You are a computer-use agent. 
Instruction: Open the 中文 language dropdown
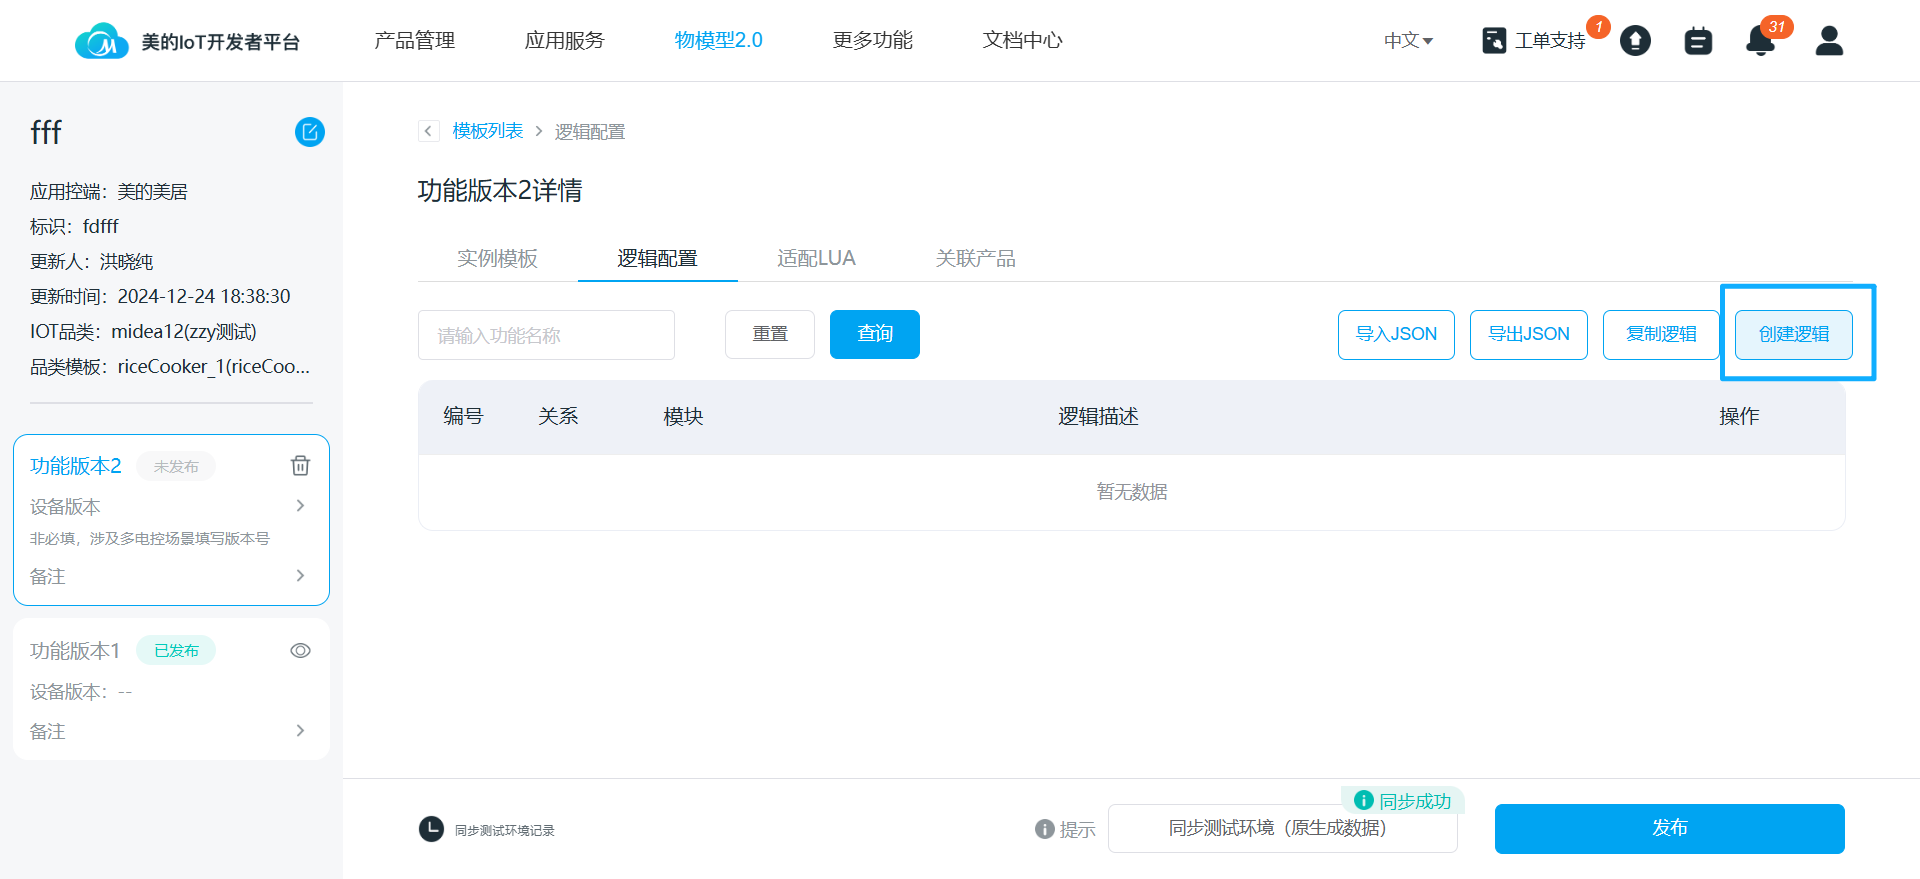click(1408, 41)
